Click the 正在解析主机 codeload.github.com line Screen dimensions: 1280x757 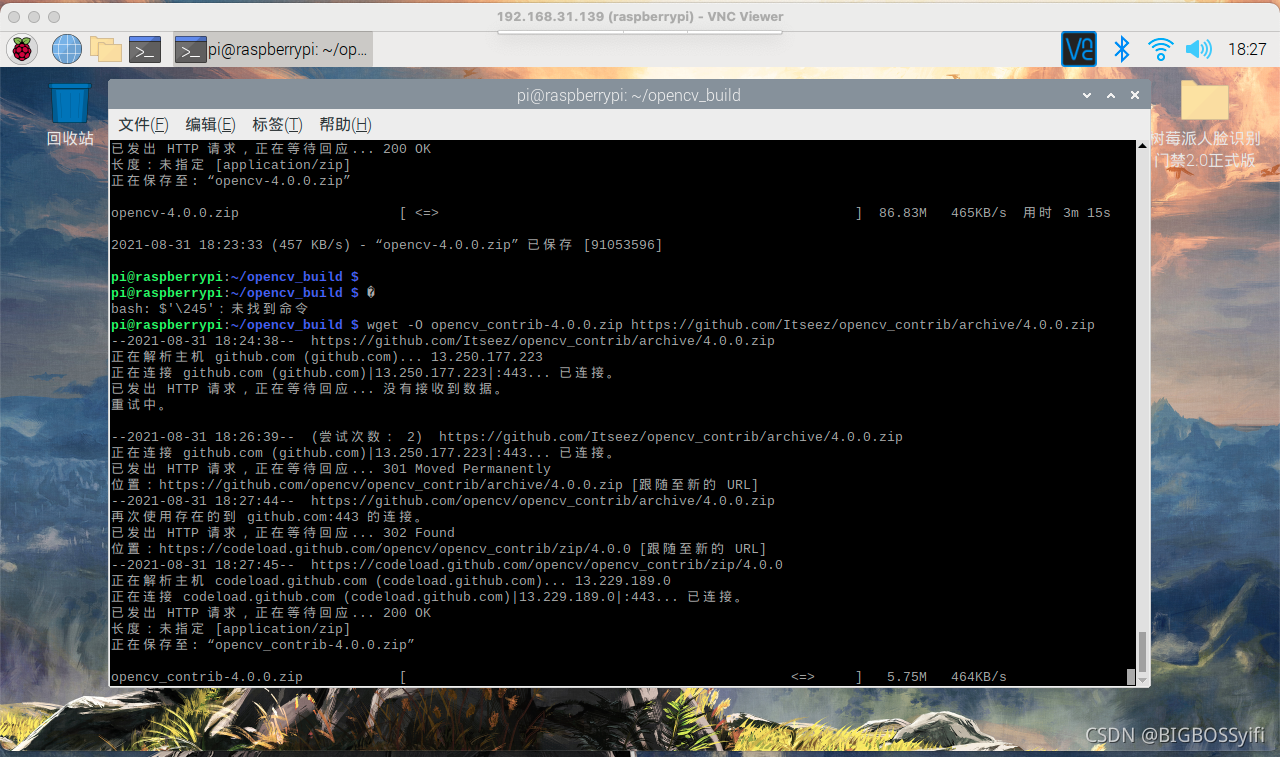click(391, 581)
